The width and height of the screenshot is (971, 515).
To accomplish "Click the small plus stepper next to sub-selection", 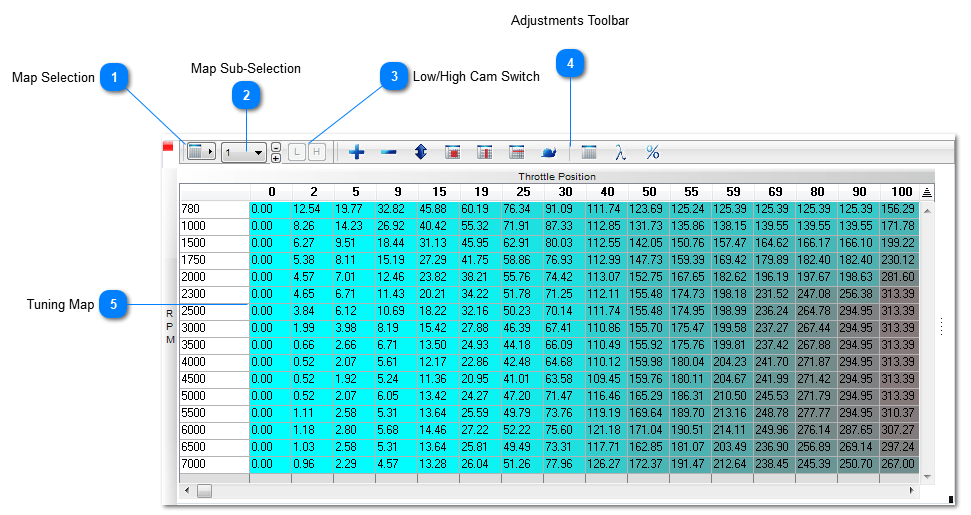I will (276, 158).
